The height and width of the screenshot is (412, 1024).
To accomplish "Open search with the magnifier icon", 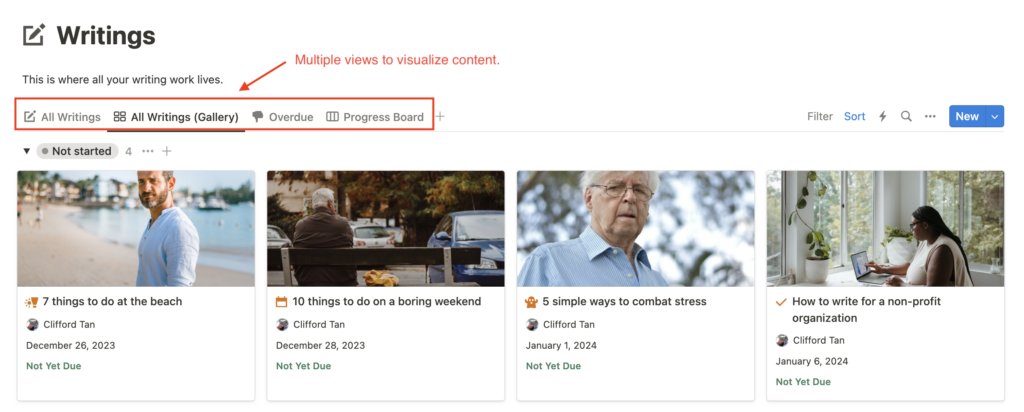I will pyautogui.click(x=906, y=117).
